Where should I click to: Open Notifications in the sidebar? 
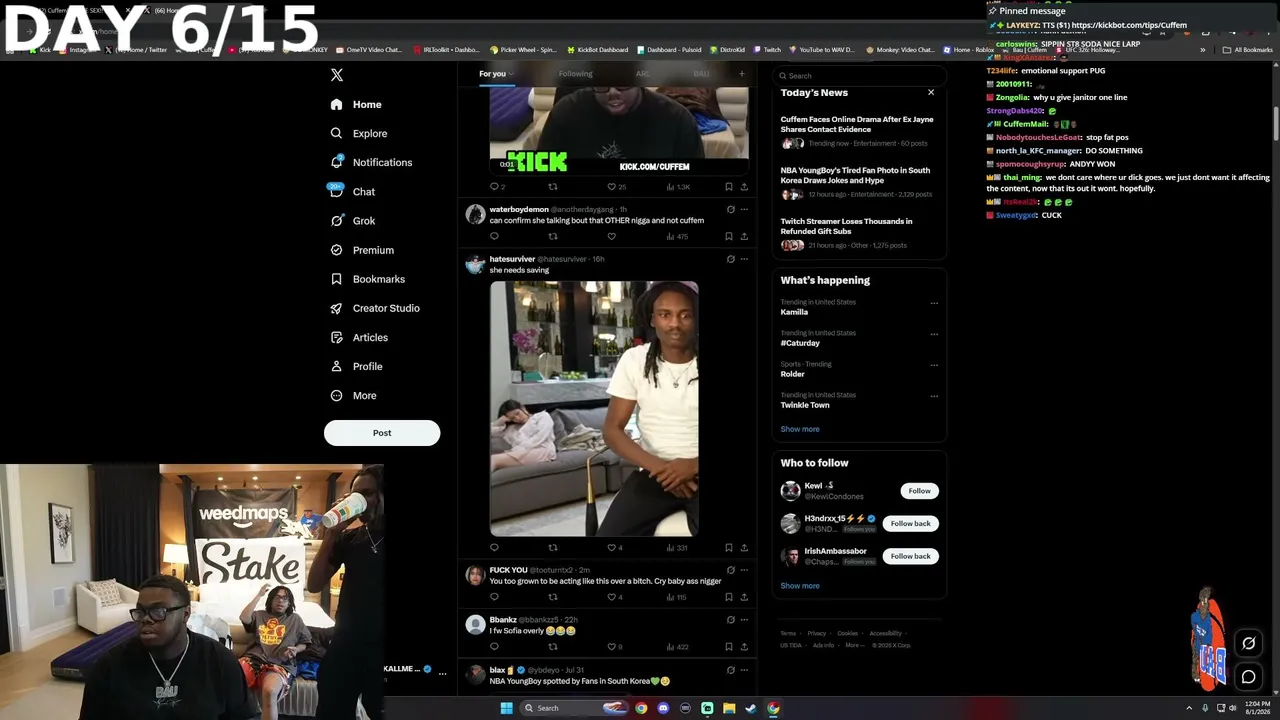[371, 162]
